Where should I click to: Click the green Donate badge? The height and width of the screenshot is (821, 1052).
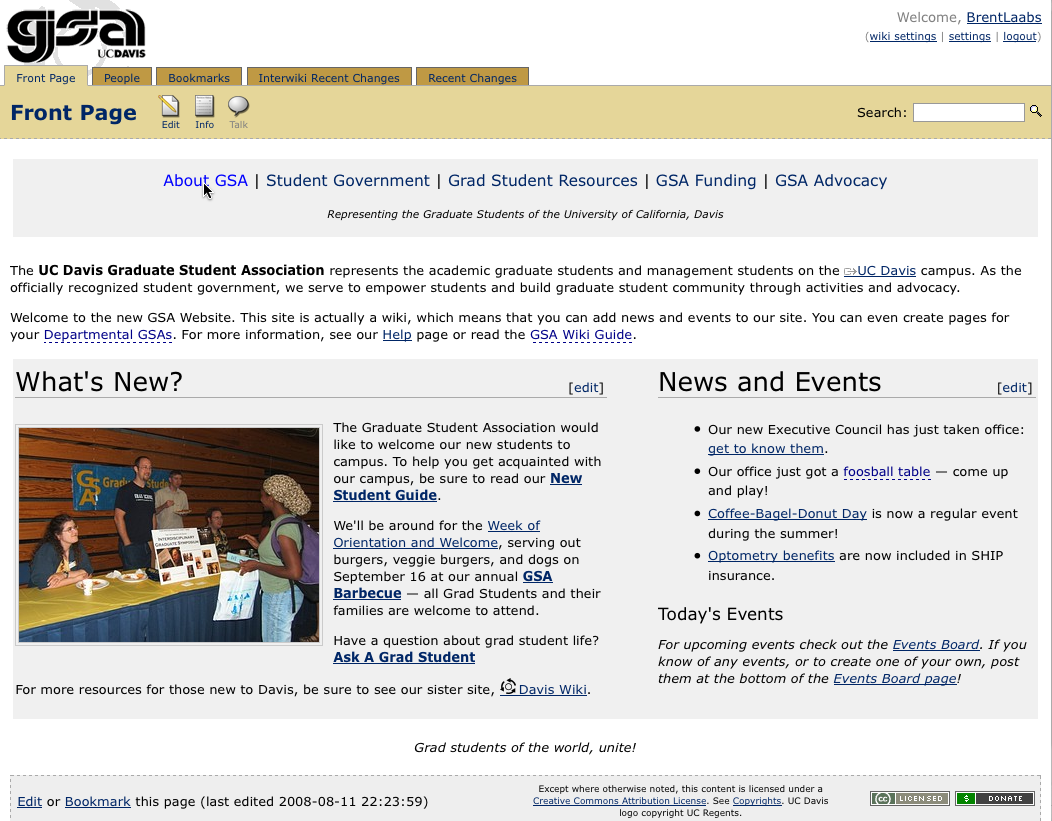(x=994, y=798)
